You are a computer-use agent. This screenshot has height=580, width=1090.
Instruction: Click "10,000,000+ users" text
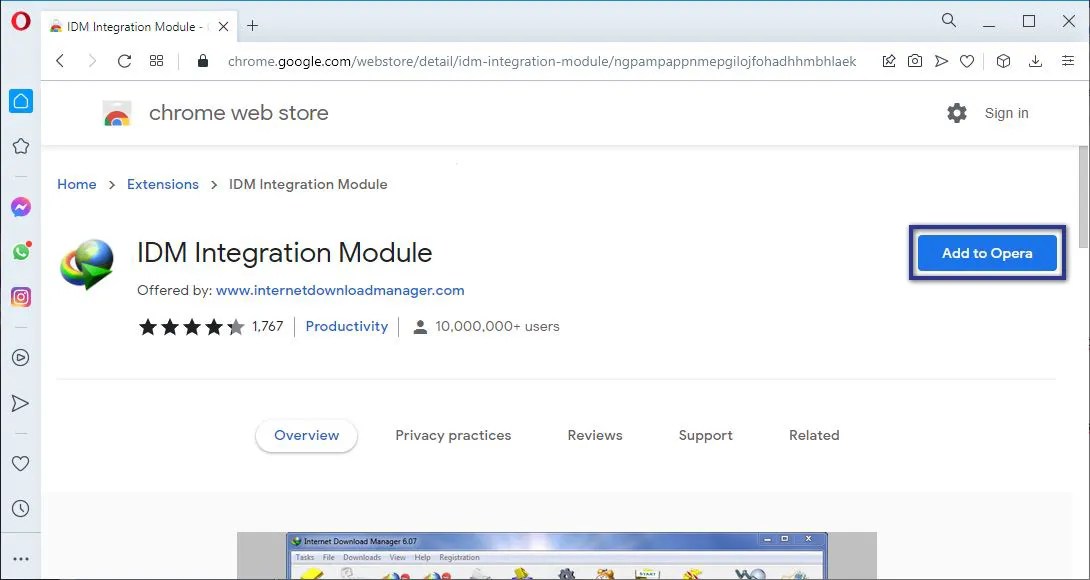pyautogui.click(x=497, y=326)
